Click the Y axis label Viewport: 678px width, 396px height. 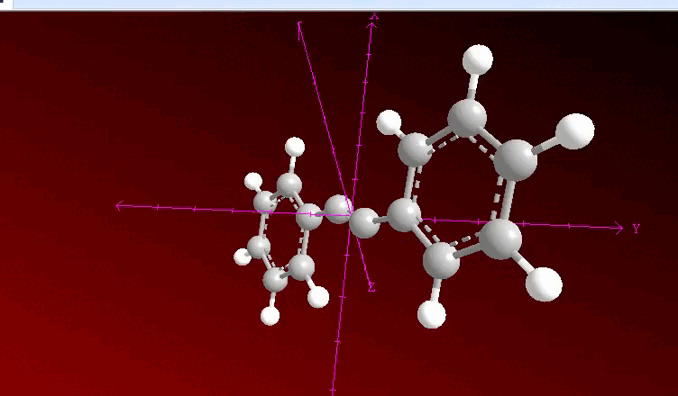tap(636, 228)
